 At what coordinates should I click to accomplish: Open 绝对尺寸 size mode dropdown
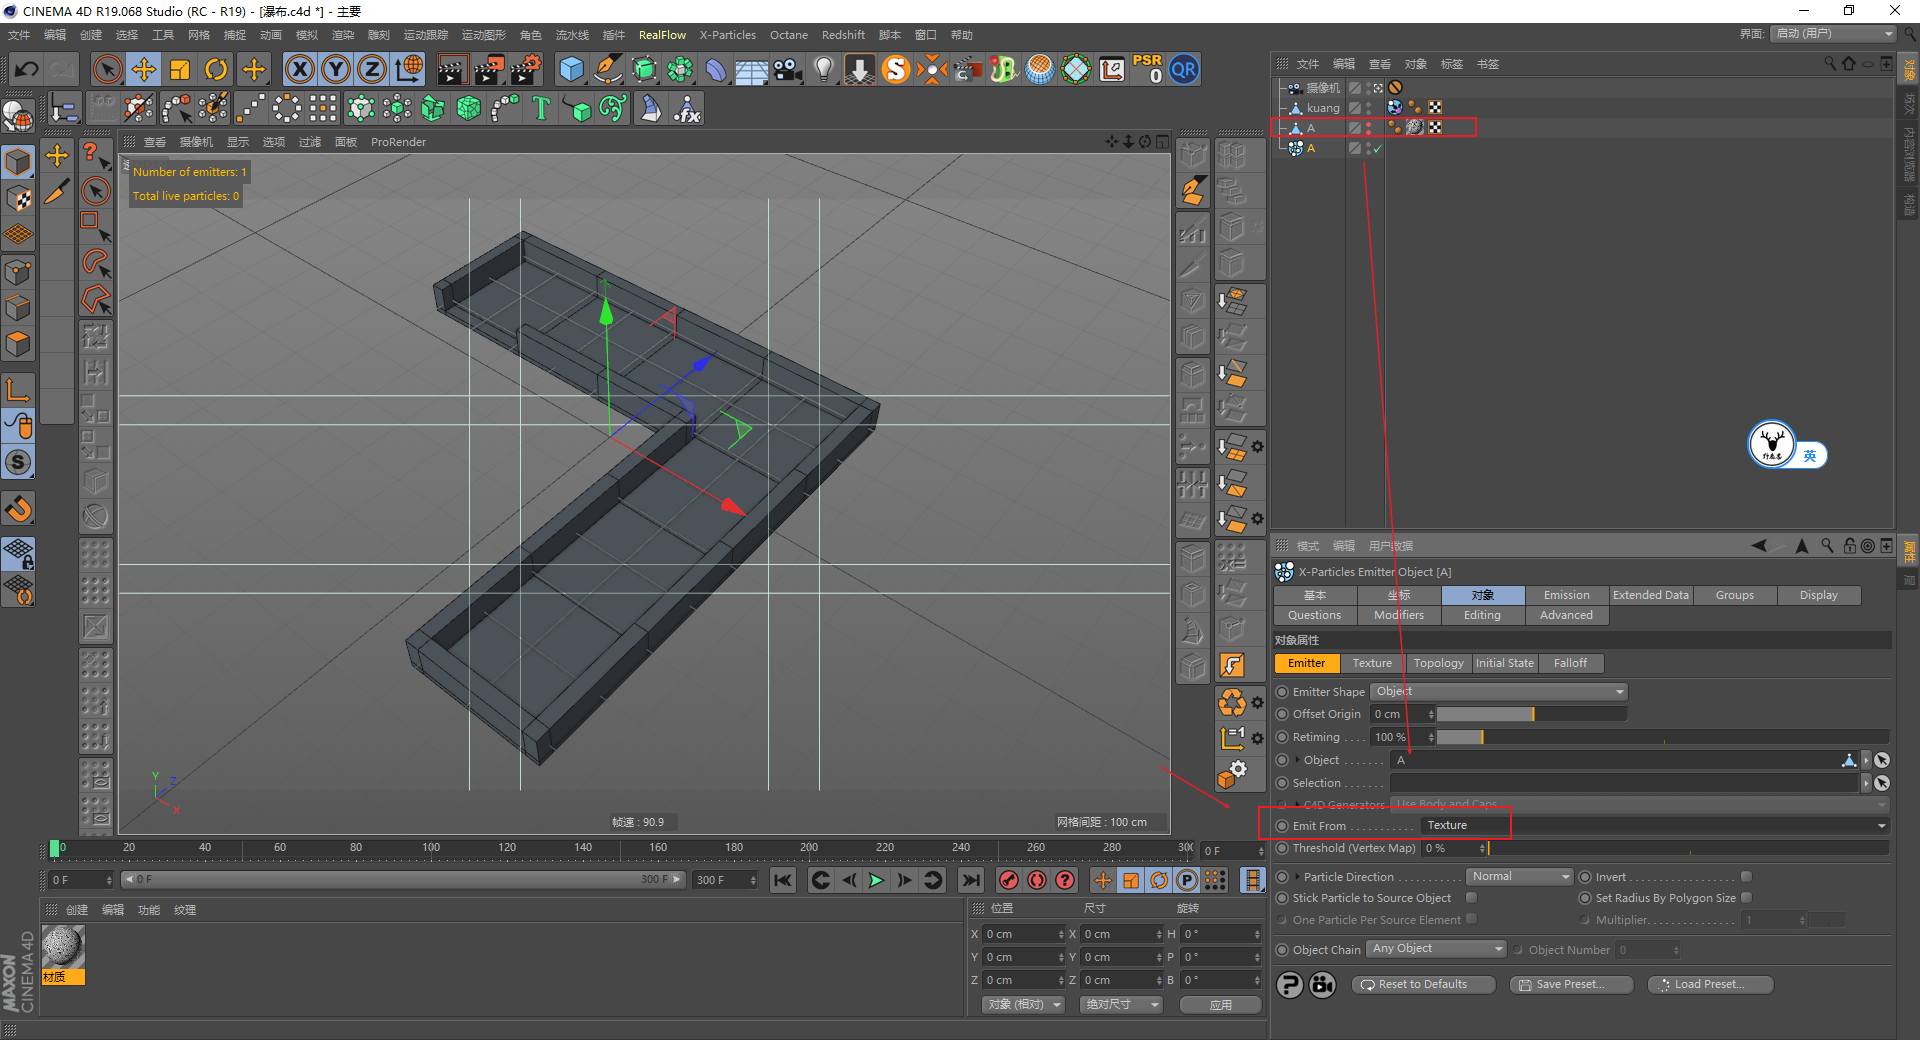[1121, 1005]
